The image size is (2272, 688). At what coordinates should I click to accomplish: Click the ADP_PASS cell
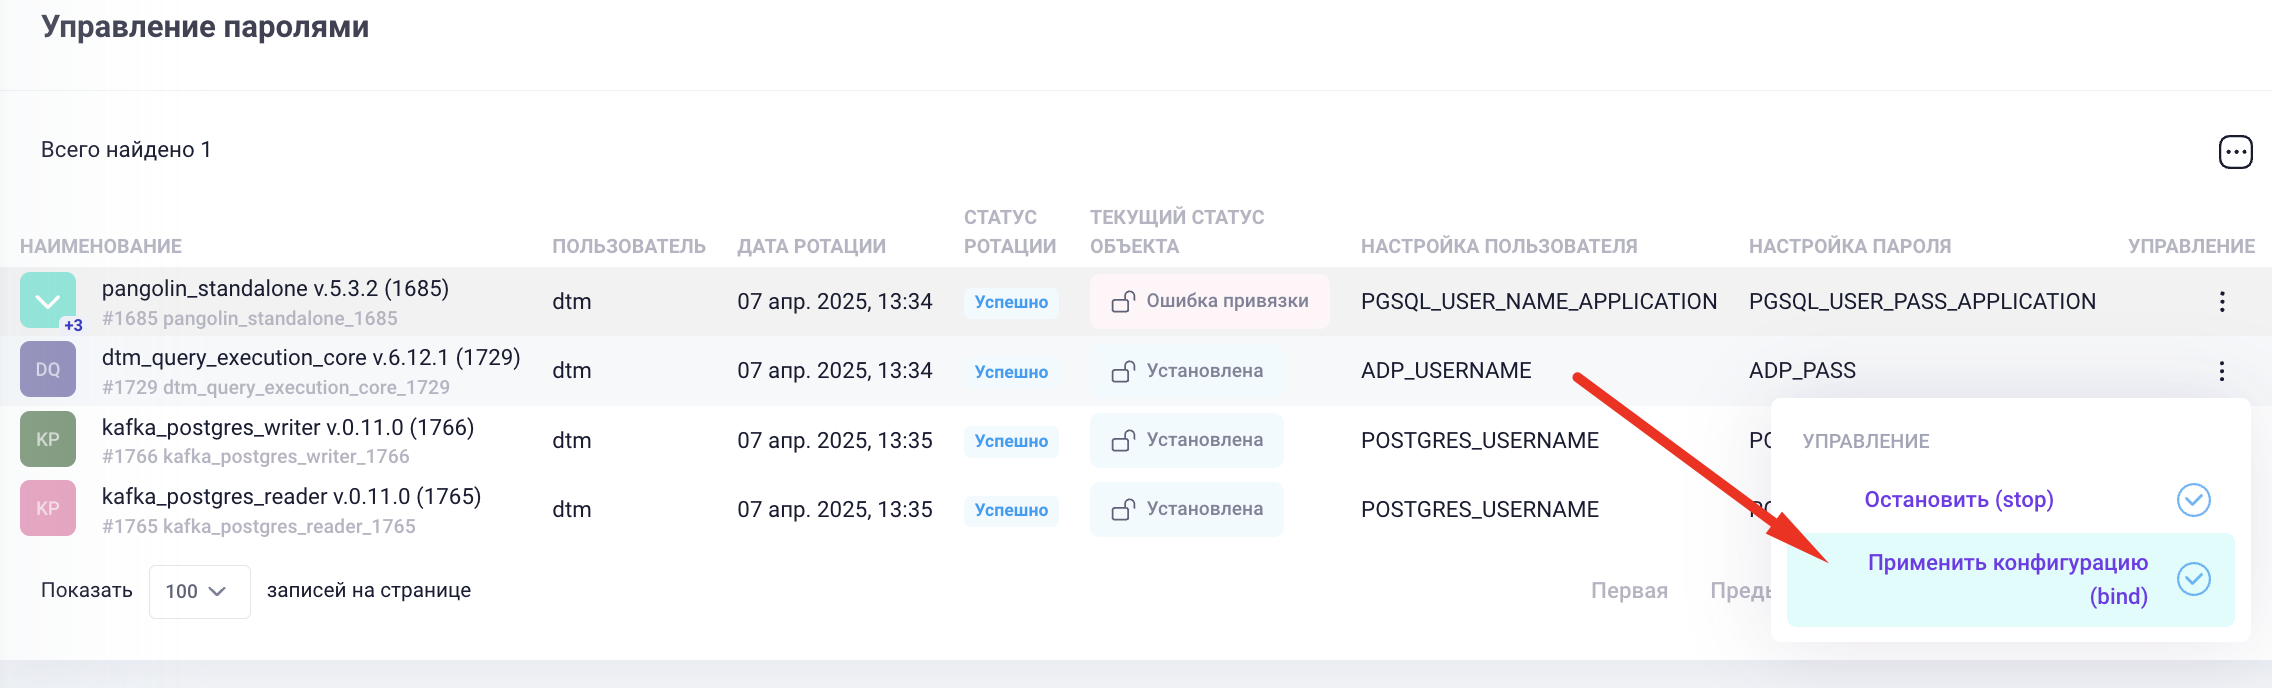pyautogui.click(x=1802, y=370)
